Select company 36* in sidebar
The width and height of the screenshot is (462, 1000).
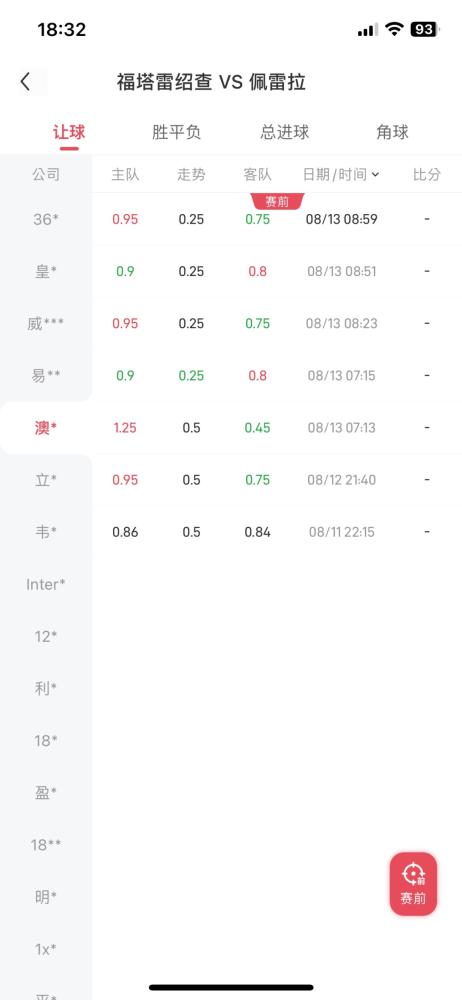[46, 219]
